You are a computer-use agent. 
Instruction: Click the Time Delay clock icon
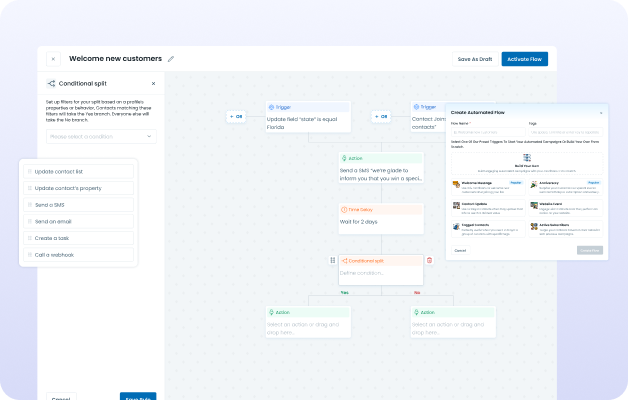tap(345, 210)
